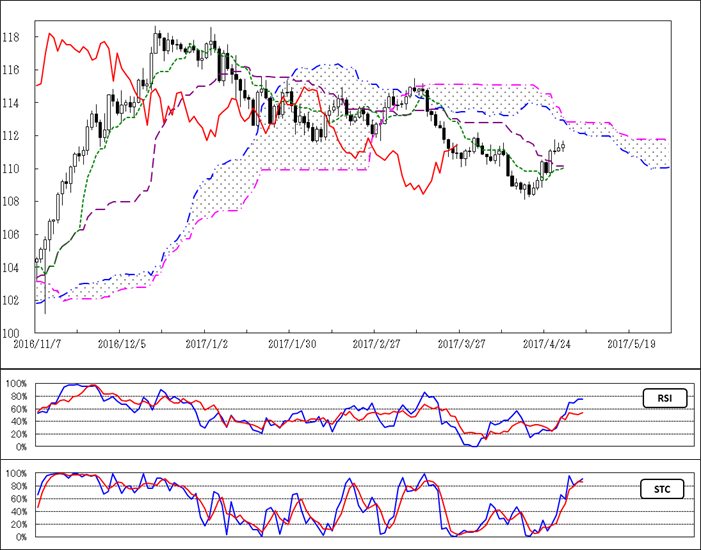Click the 40% label in the RSI panel
Screen dimensions: 701x550
tap(19, 422)
